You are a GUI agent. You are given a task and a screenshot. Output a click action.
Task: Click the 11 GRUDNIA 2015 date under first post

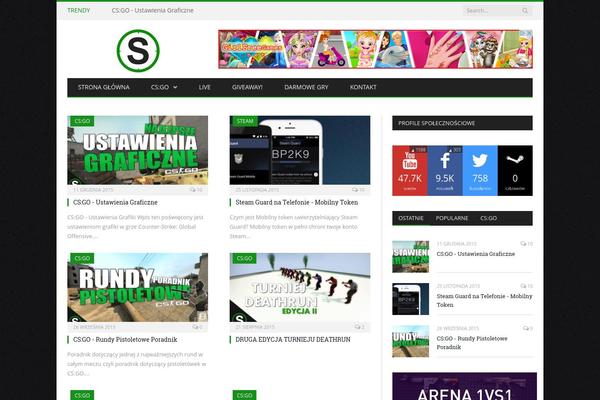pos(93,190)
